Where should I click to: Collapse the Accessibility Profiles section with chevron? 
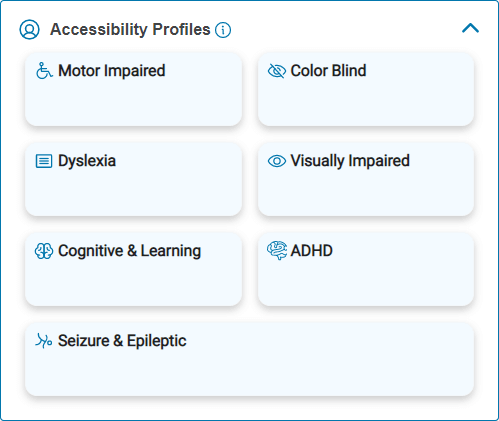pos(470,28)
